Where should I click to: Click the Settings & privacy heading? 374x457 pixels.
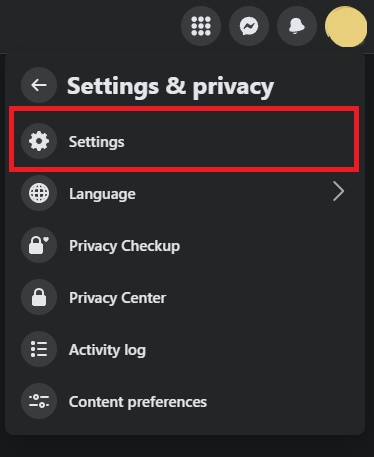170,87
